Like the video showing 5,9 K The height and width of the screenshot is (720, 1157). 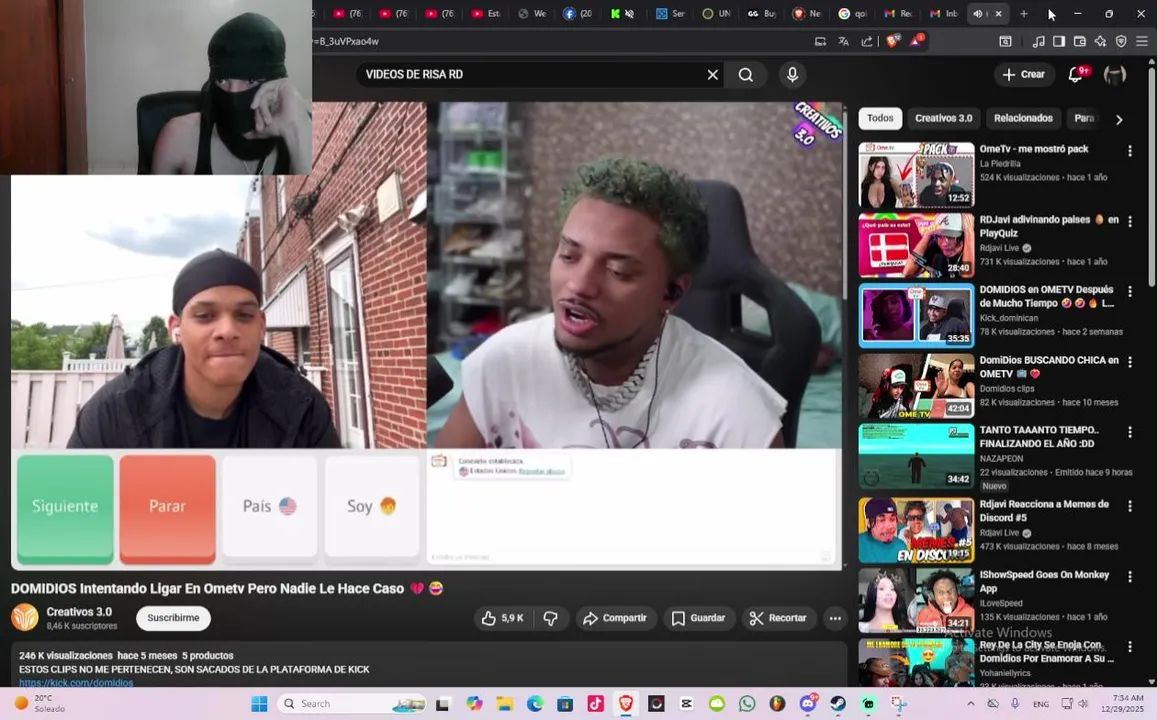[502, 618]
